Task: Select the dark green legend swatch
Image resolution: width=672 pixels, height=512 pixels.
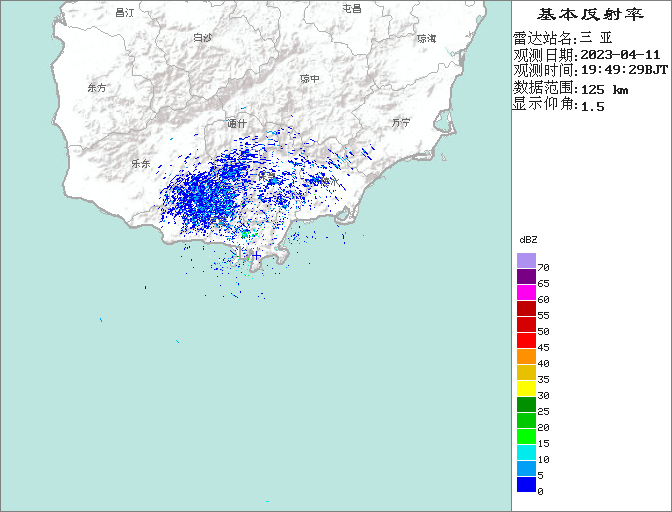Action: click(526, 404)
